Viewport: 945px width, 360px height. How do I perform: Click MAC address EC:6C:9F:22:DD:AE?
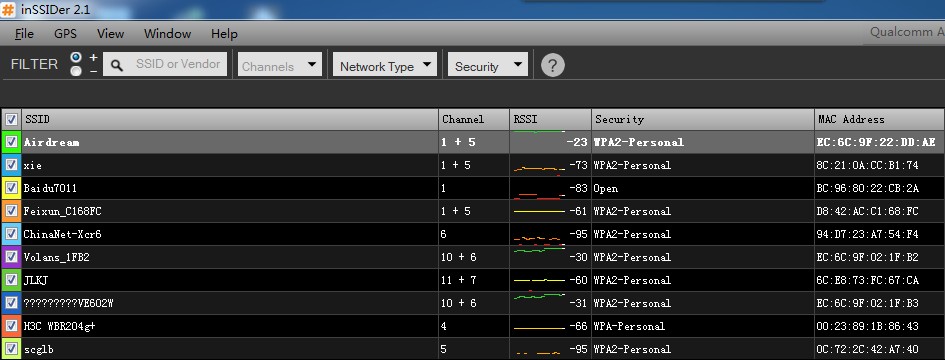[876, 142]
